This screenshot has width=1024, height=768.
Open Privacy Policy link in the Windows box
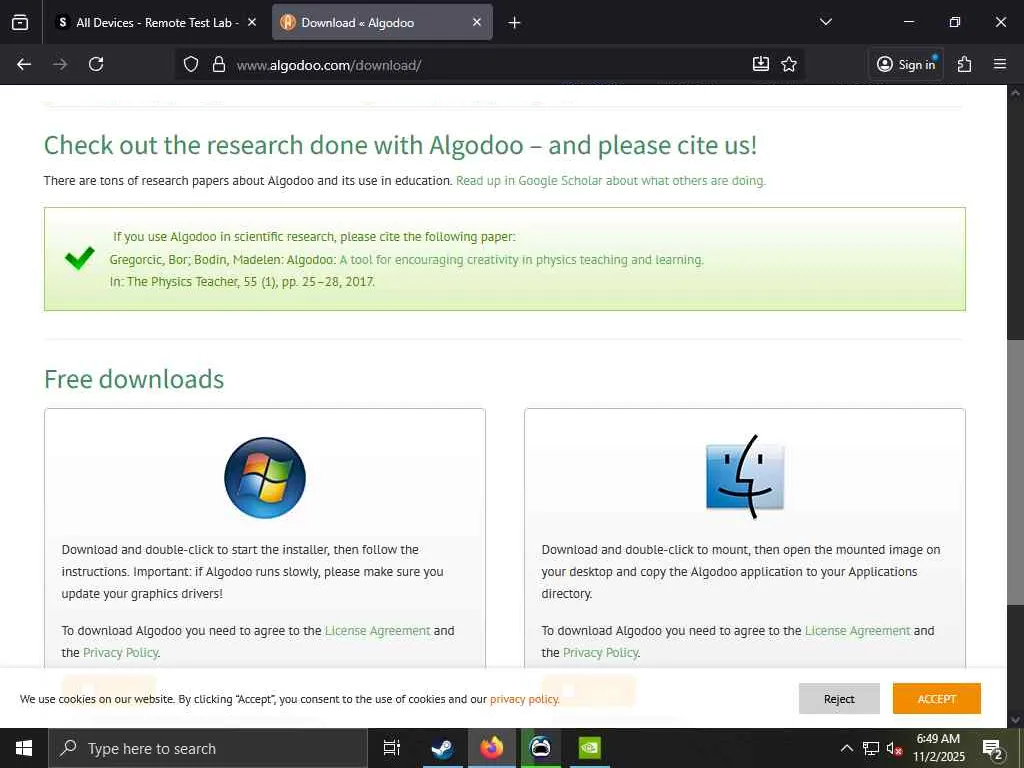tap(121, 652)
